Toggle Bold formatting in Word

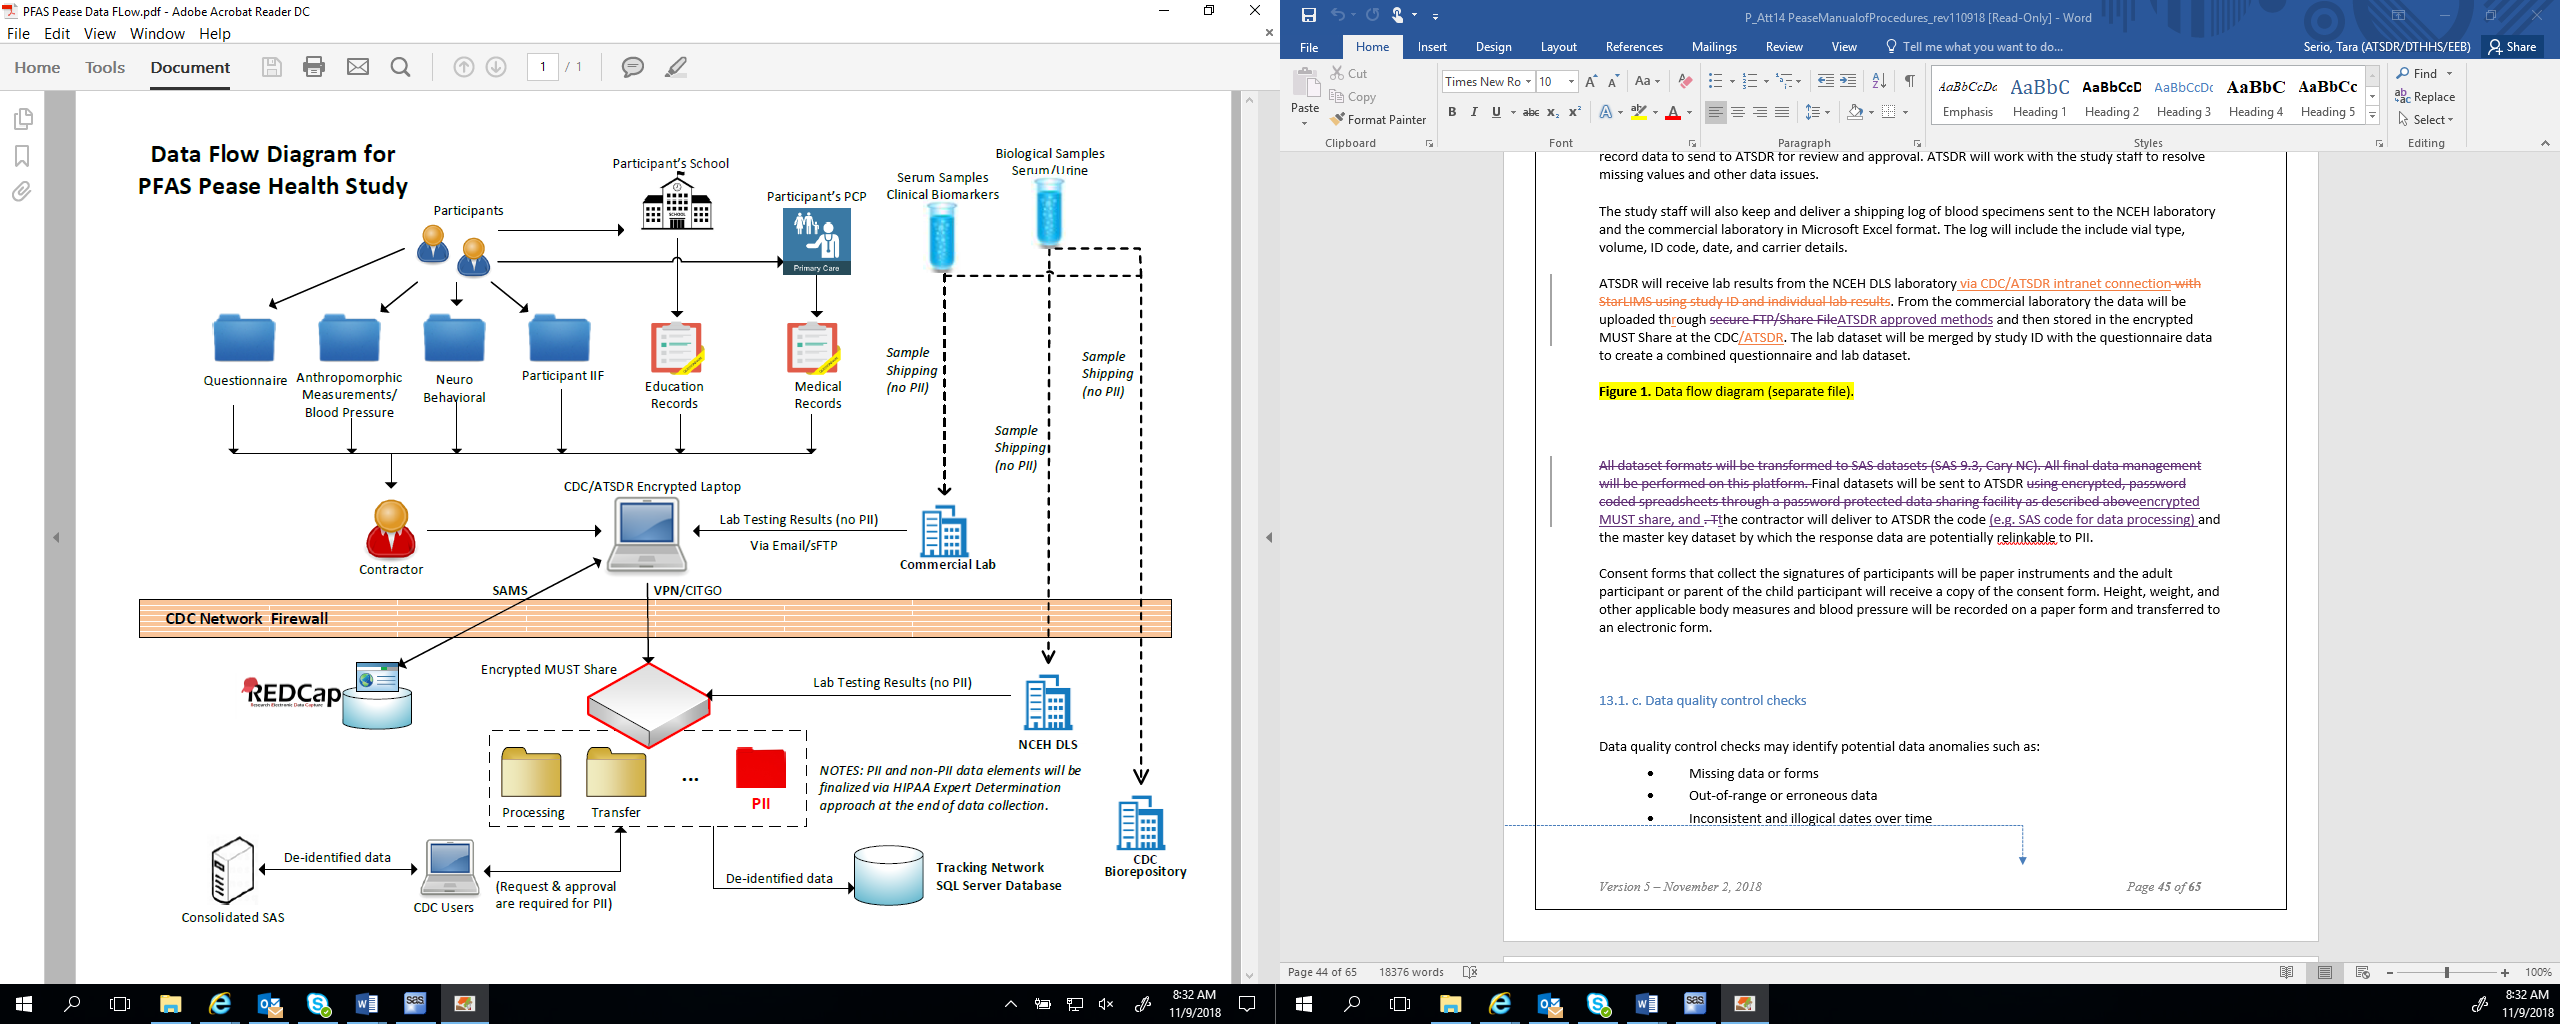tap(1452, 112)
